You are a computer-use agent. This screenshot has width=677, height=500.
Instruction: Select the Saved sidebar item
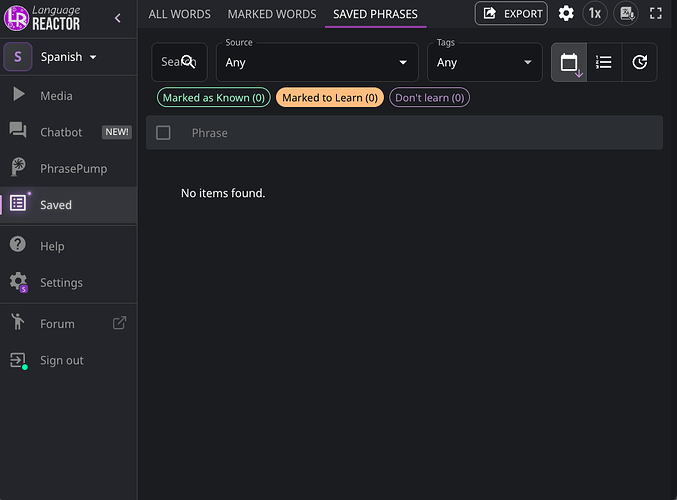point(69,205)
